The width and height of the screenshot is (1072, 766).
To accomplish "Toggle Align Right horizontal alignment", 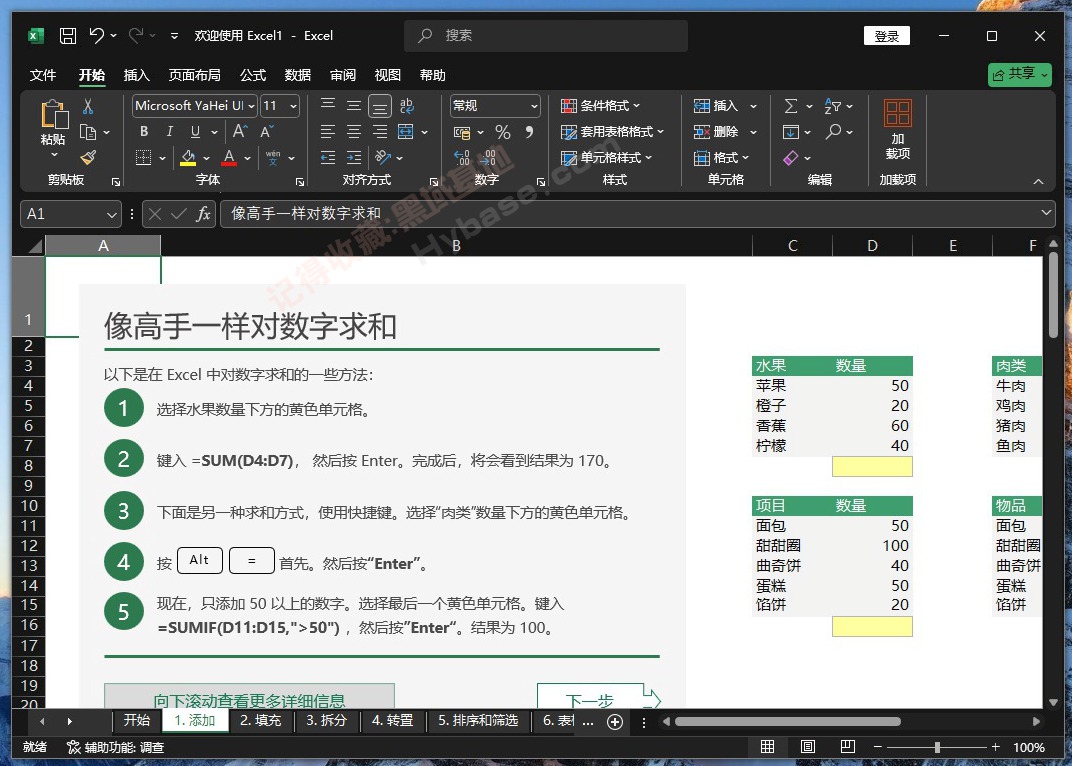I will pyautogui.click(x=380, y=132).
